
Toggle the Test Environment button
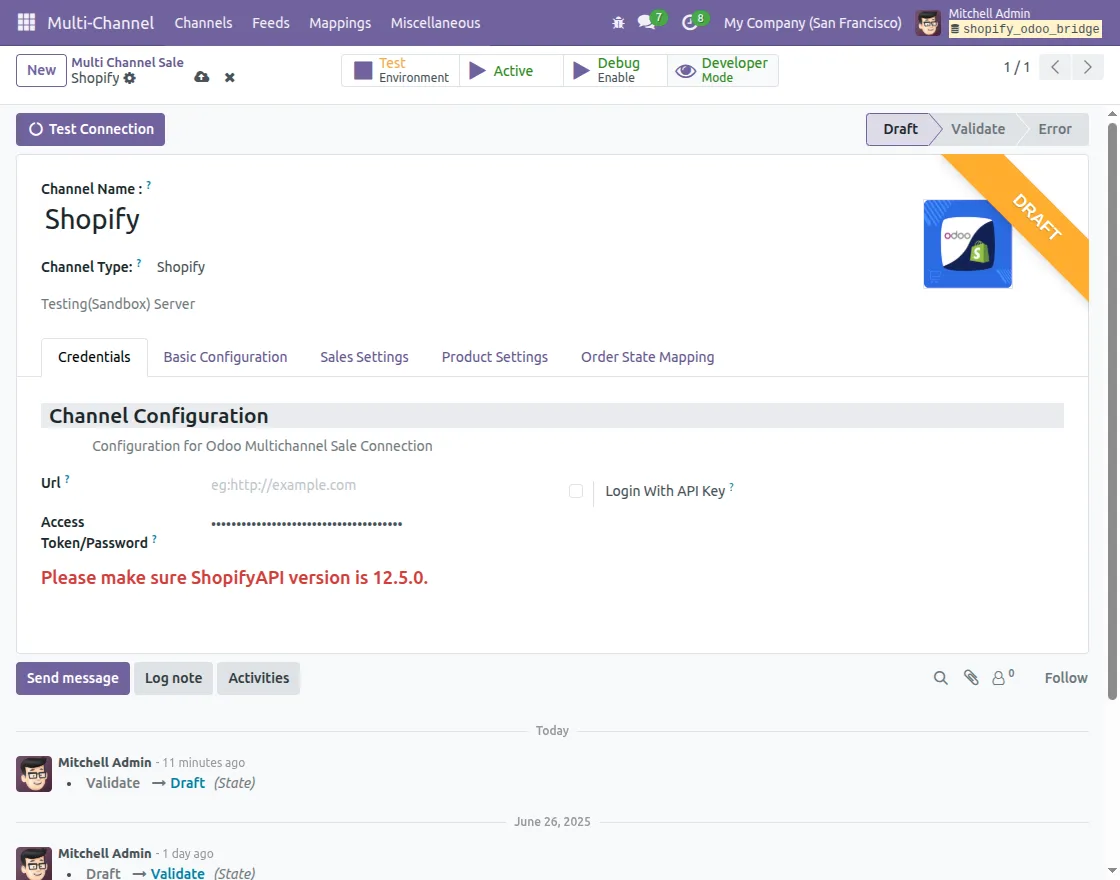(x=401, y=70)
